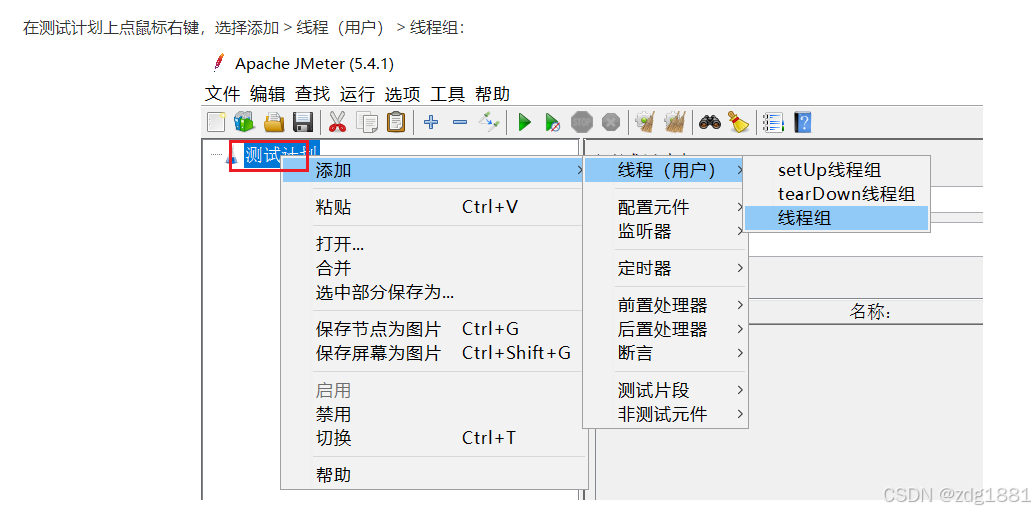
Task: Click the 名称: table column header
Action: (x=870, y=312)
